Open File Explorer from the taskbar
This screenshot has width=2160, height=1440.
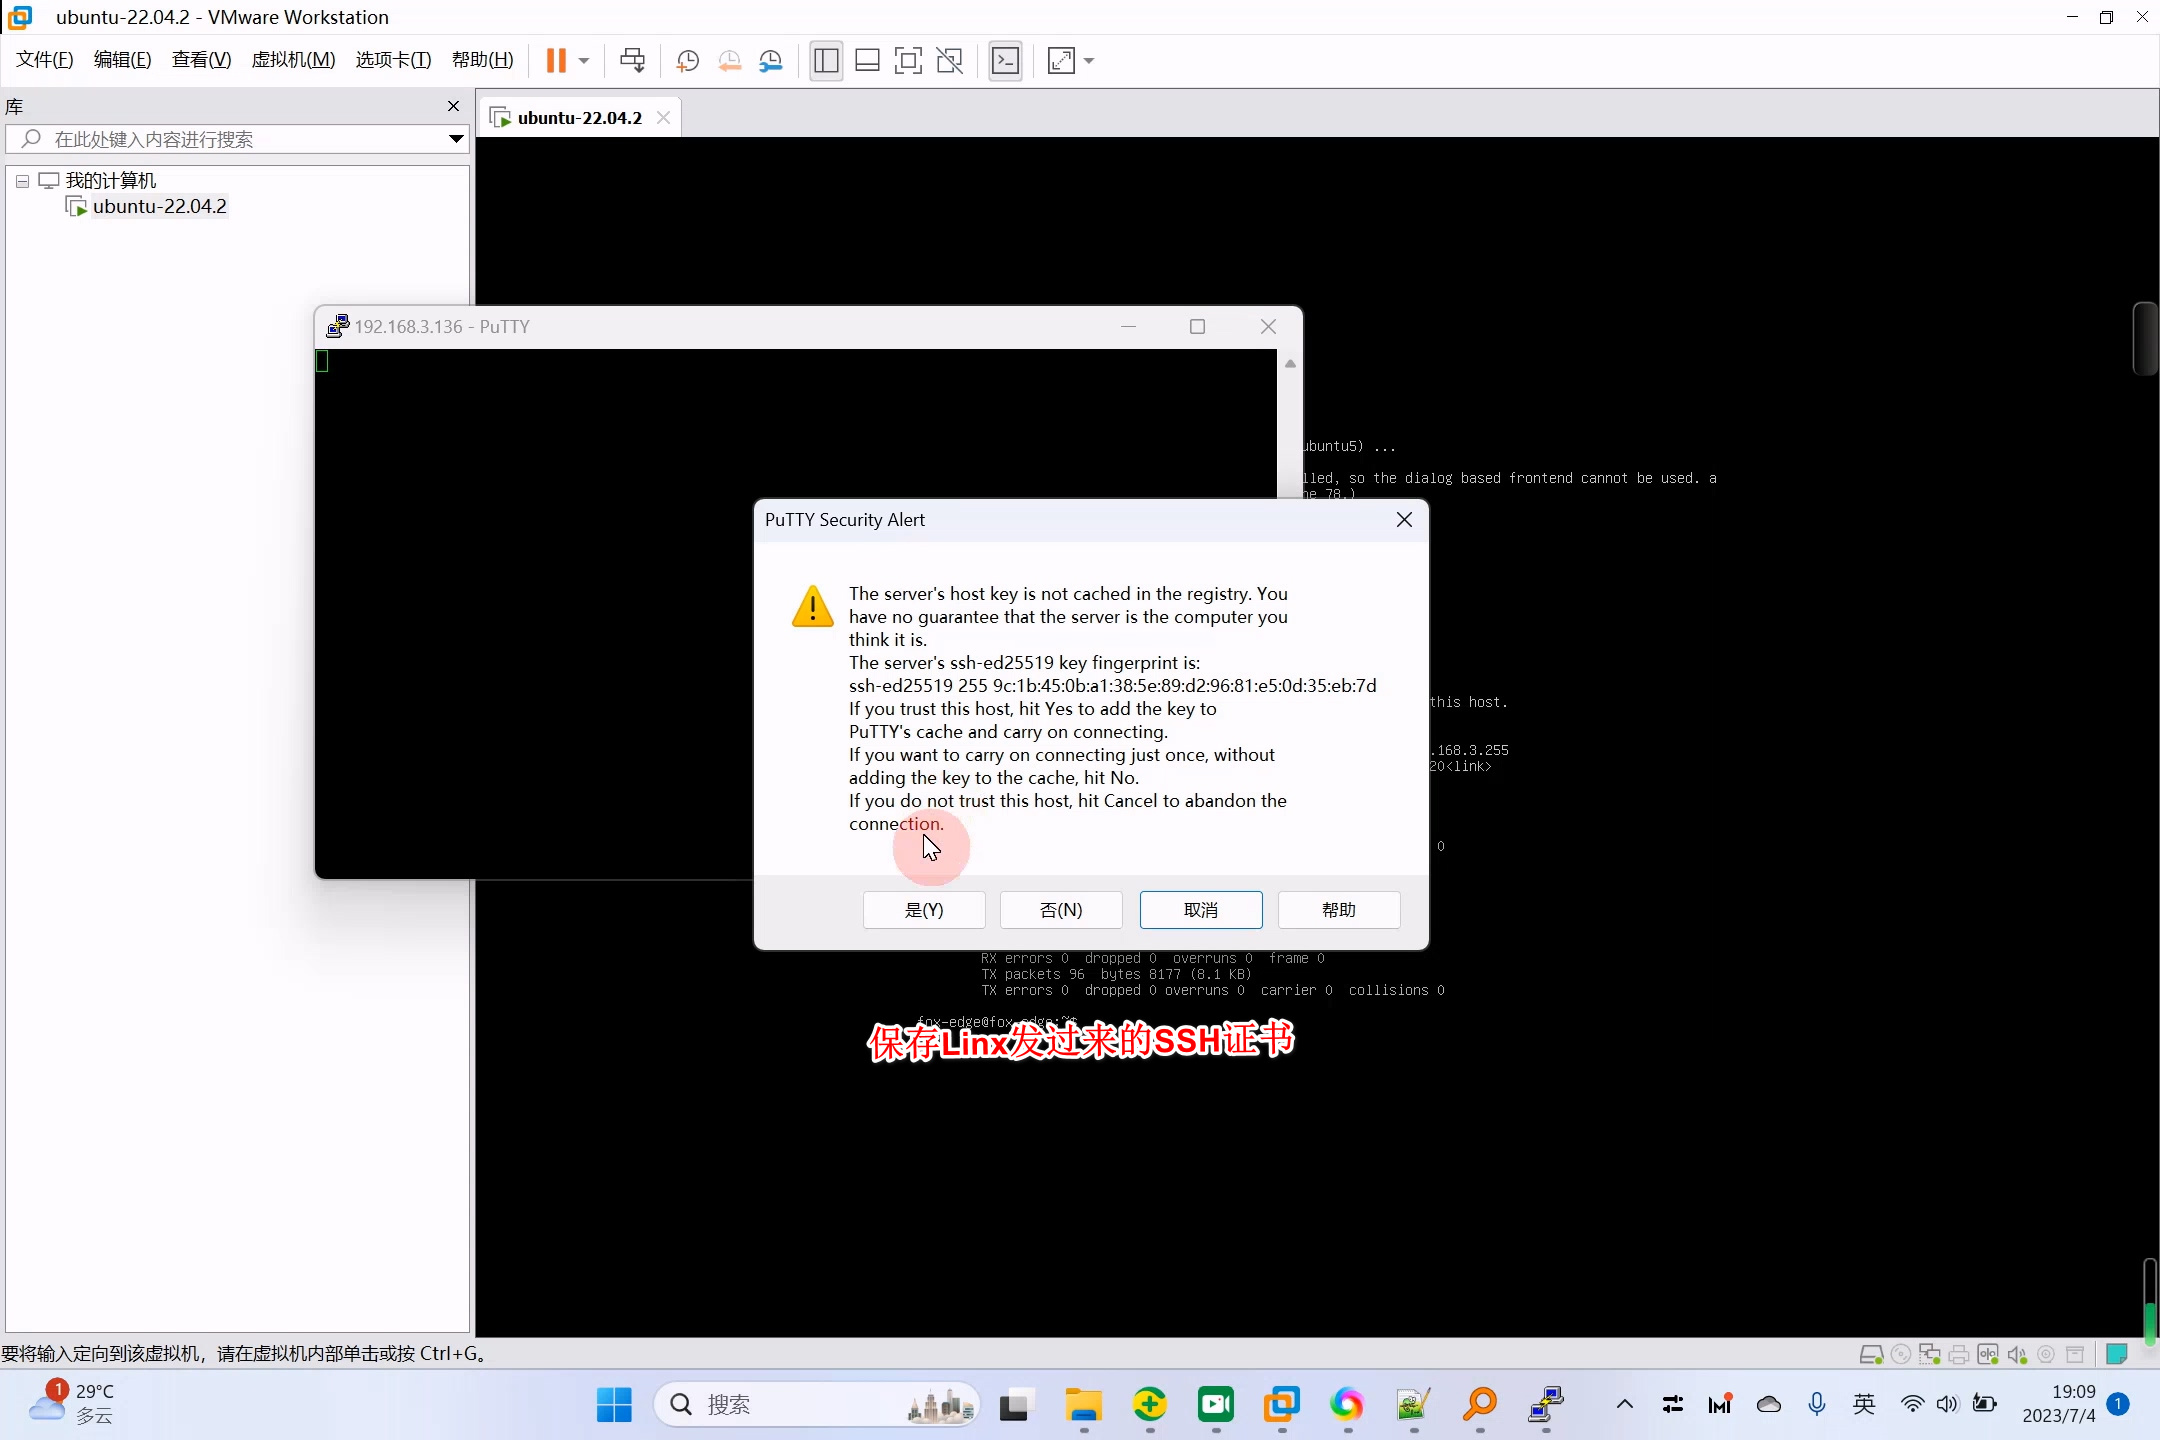pos(1083,1405)
